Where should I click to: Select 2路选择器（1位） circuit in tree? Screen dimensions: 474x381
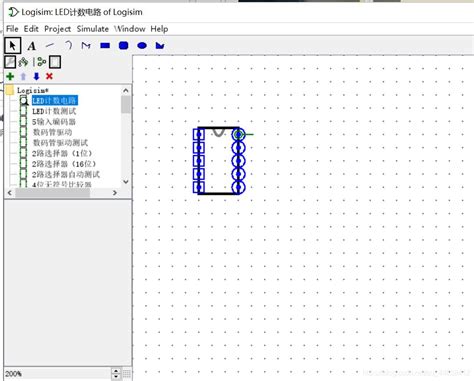62,153
